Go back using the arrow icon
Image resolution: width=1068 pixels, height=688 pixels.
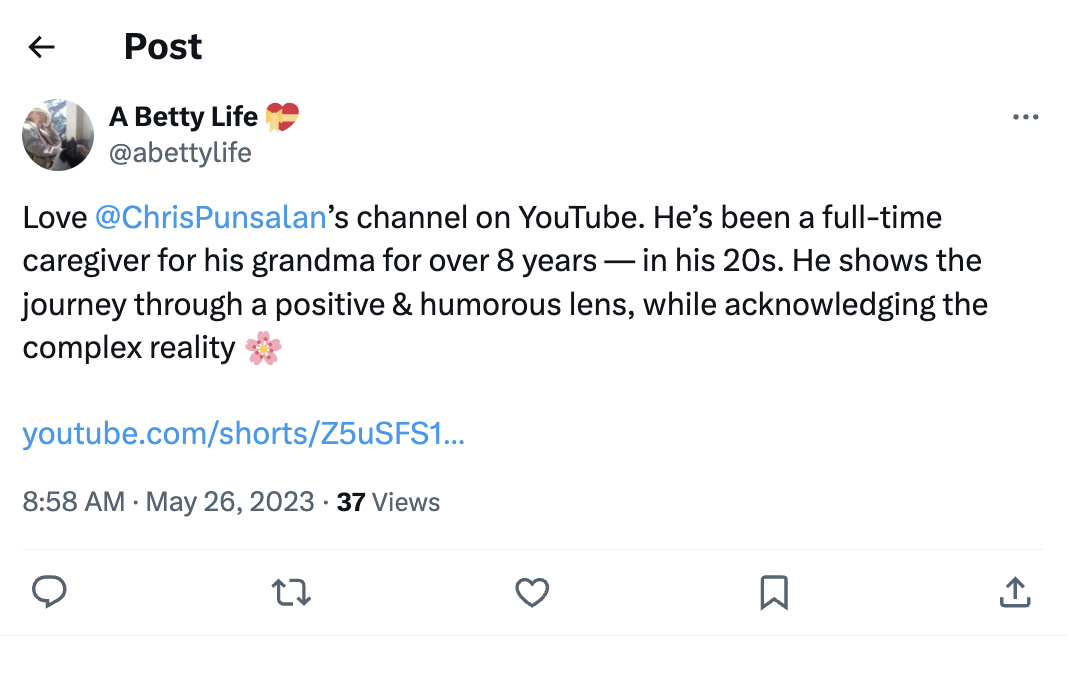coord(41,46)
